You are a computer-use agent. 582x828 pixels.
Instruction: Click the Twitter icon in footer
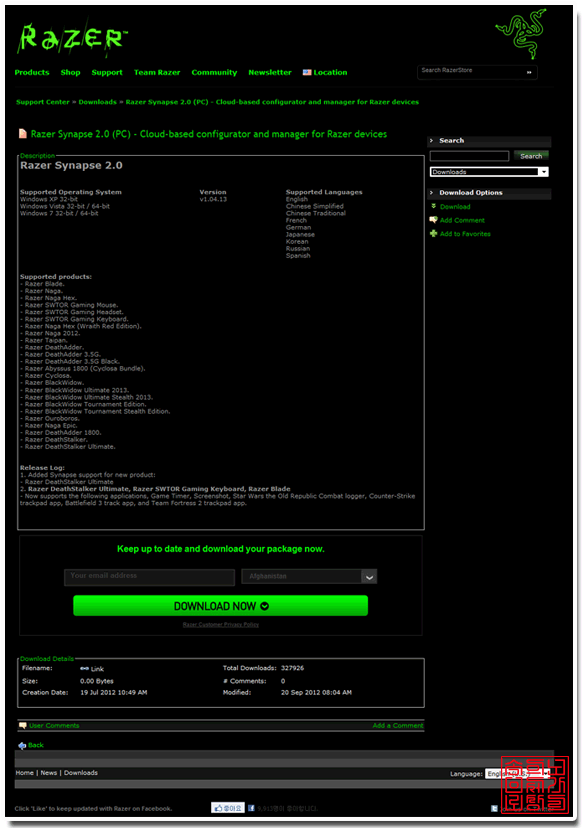tap(494, 808)
